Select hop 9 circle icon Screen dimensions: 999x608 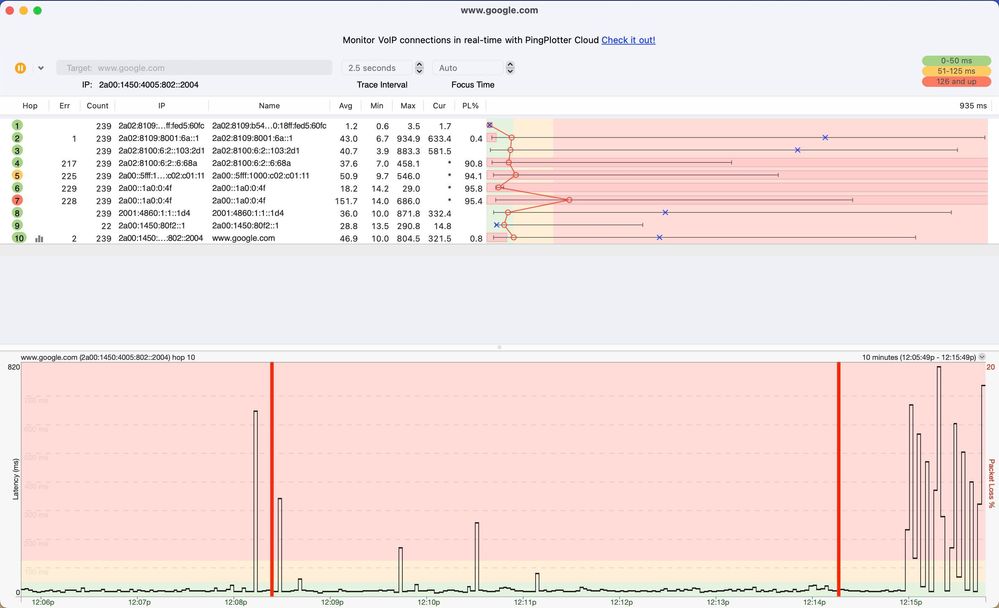(x=17, y=225)
